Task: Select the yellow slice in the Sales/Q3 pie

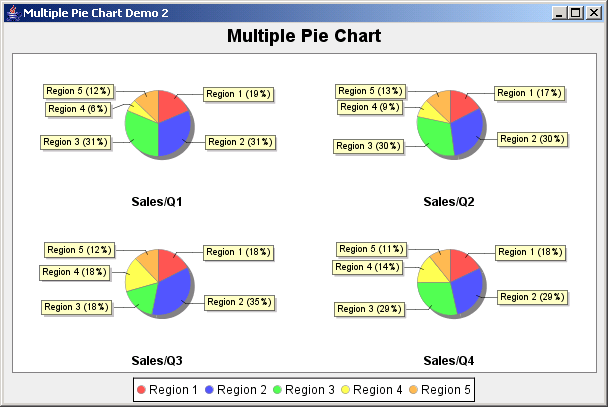Action: click(x=138, y=274)
